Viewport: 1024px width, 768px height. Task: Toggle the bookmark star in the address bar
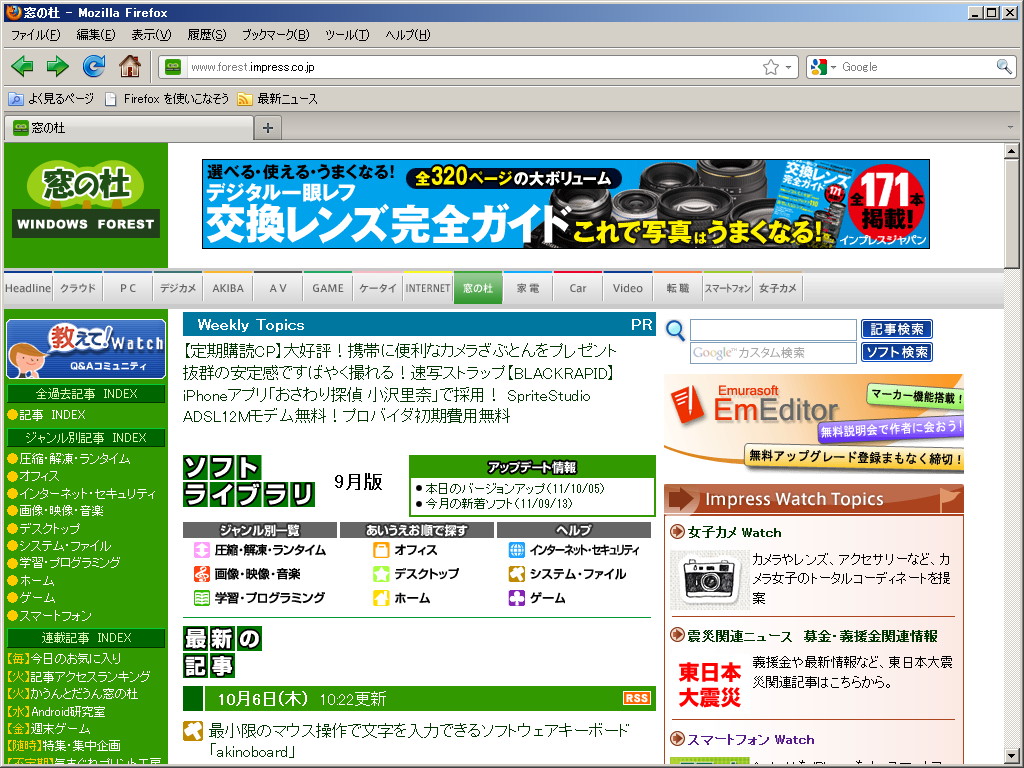771,66
